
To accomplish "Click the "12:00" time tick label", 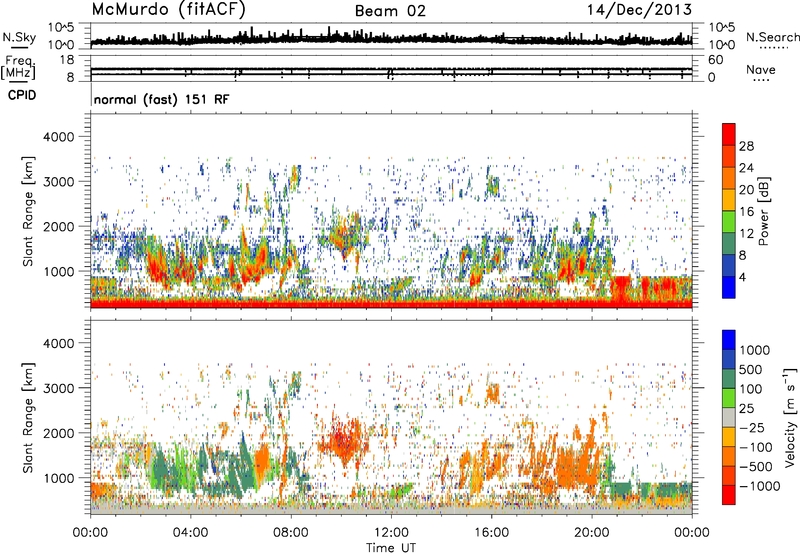I will click(391, 533).
